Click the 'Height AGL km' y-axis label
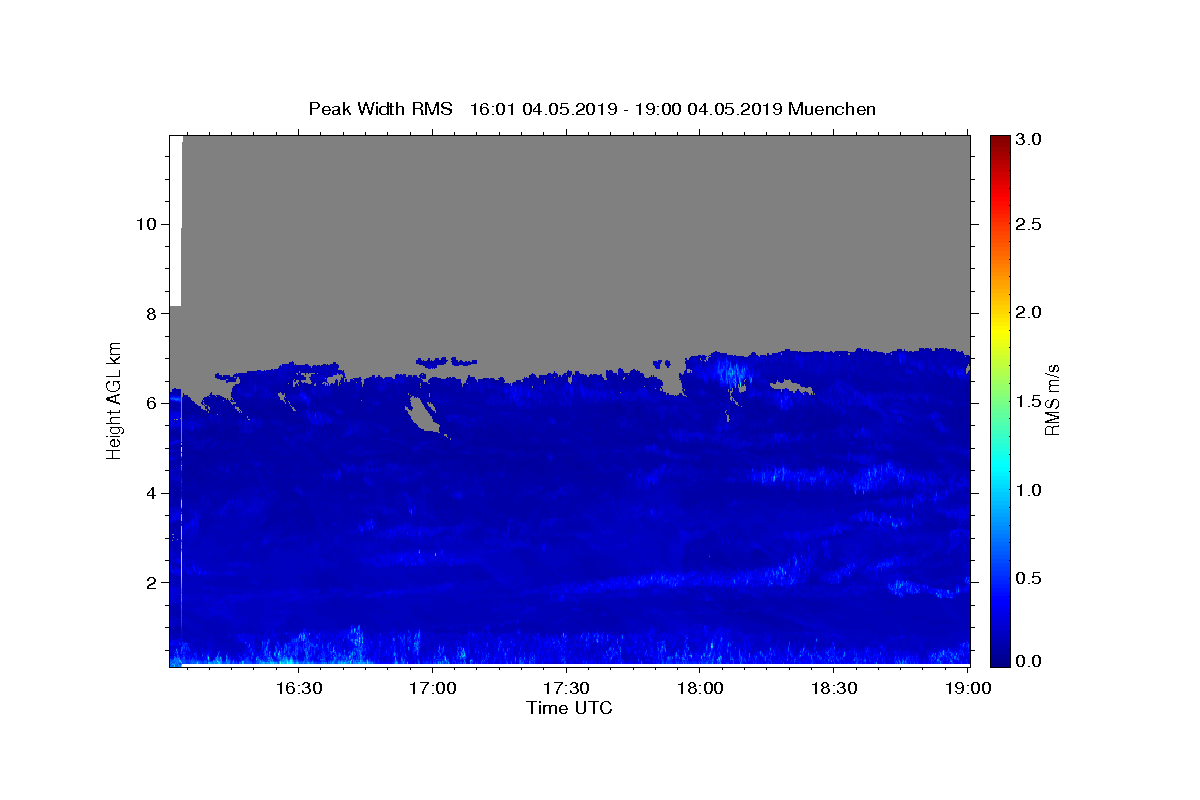 pyautogui.click(x=114, y=399)
